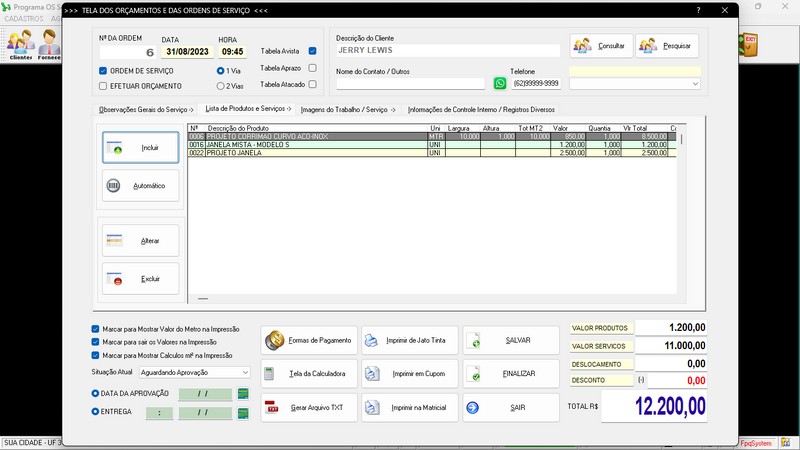800x450 pixels.
Task: Open Formas de Pagamento
Action: [307, 341]
